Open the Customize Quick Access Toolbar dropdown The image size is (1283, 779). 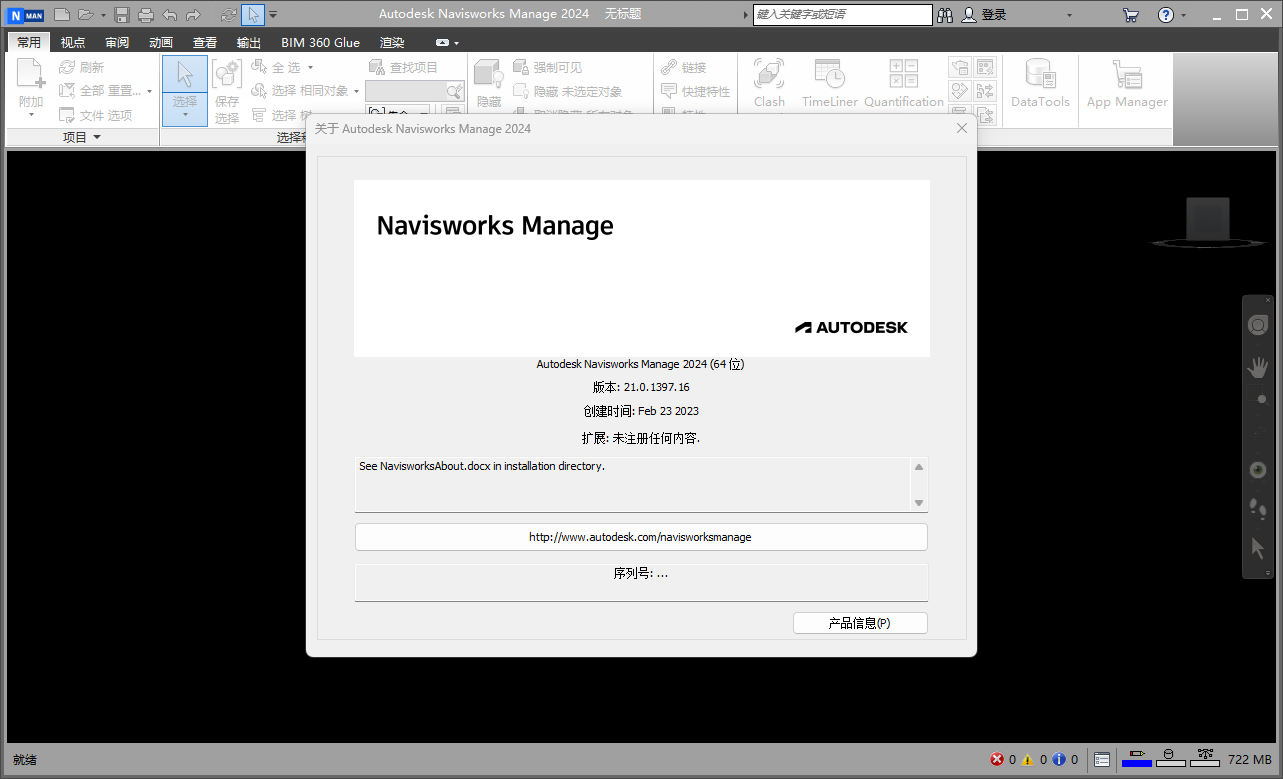[274, 15]
